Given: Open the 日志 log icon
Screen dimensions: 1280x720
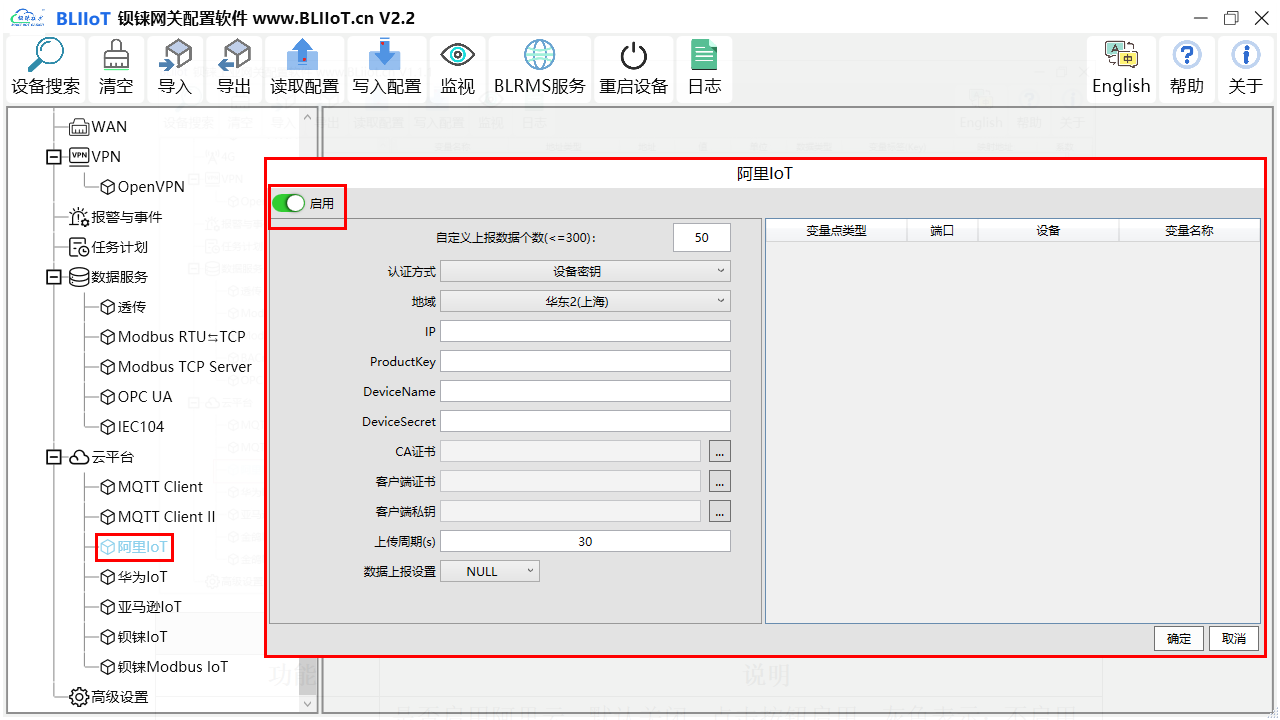Looking at the screenshot, I should click(x=704, y=68).
